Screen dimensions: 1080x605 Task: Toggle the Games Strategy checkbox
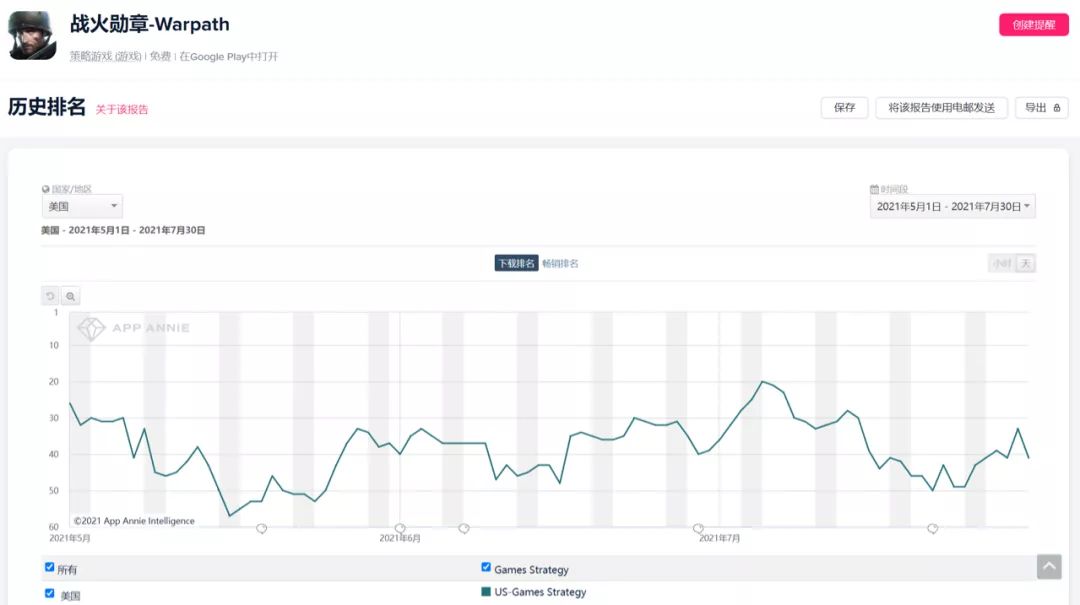coord(486,567)
